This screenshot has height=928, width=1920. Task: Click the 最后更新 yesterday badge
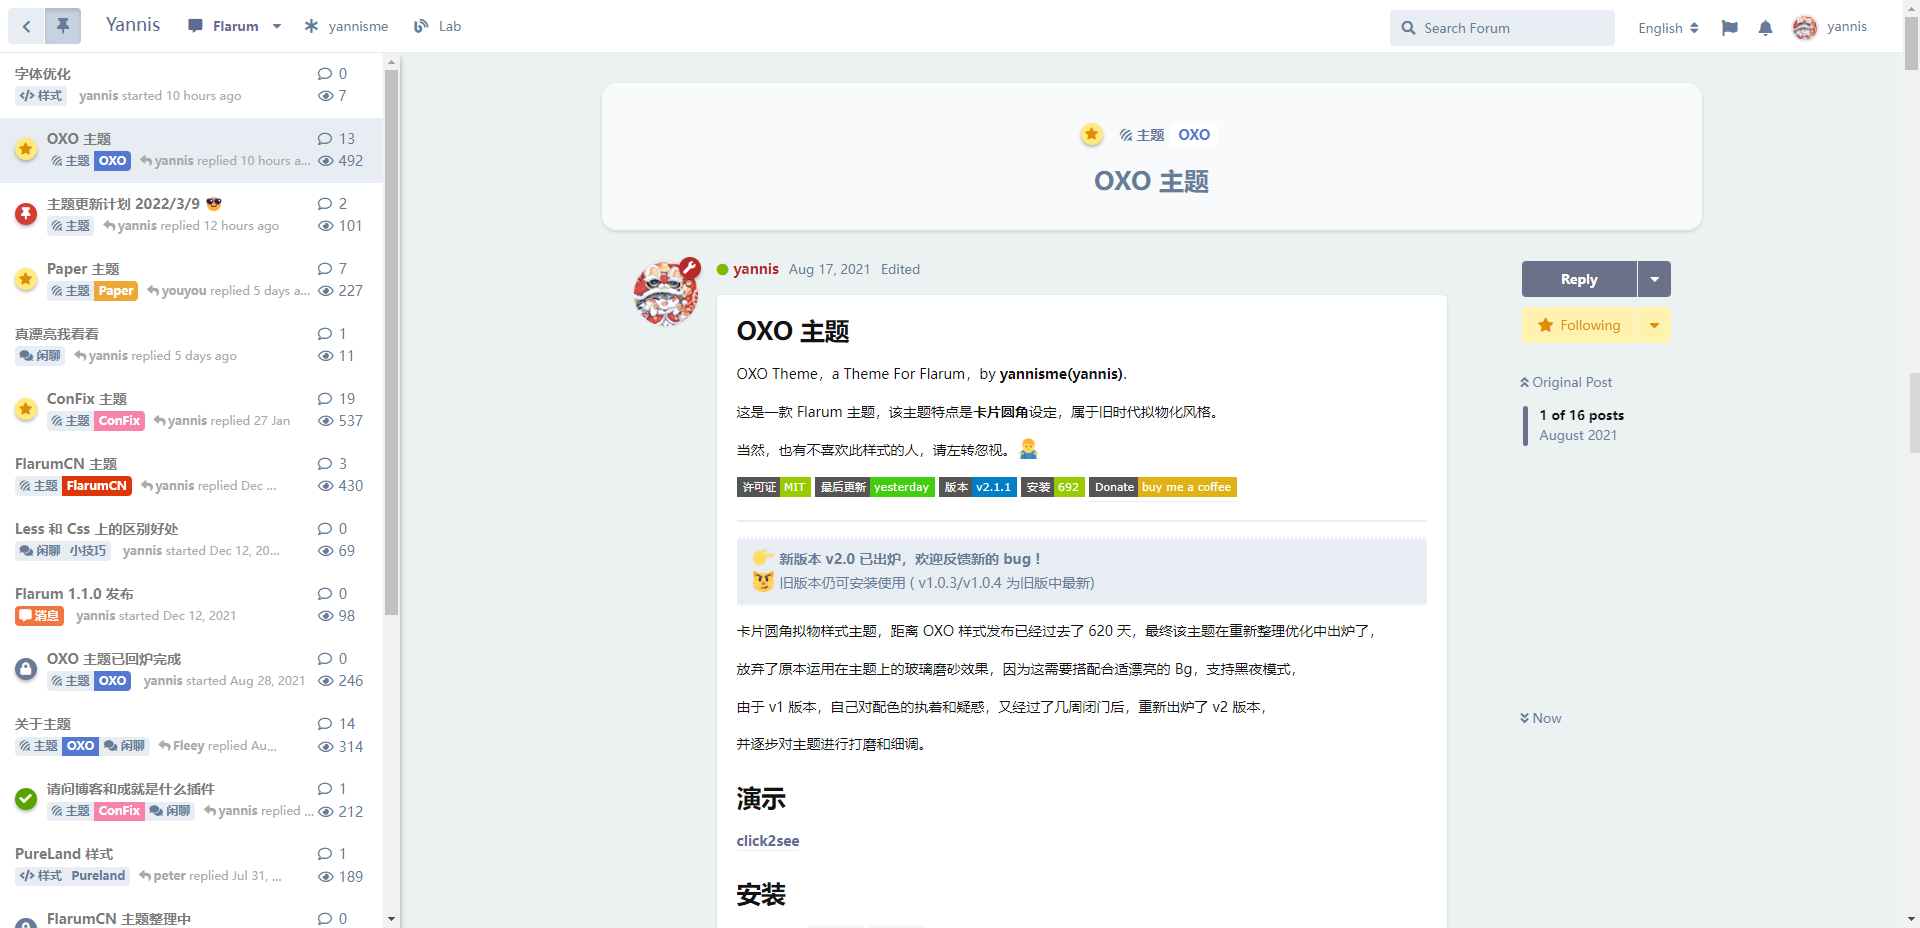[875, 487]
